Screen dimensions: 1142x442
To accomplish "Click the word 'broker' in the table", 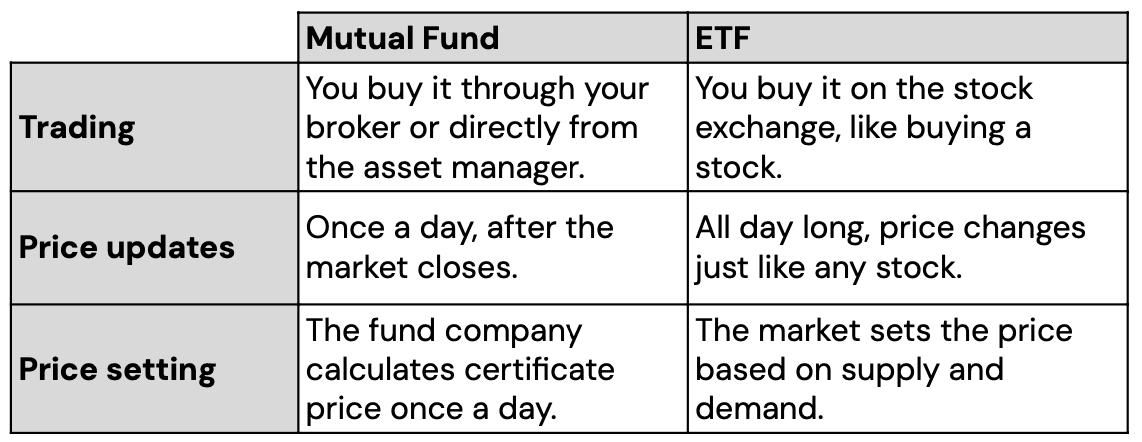I will pyautogui.click(x=354, y=128).
